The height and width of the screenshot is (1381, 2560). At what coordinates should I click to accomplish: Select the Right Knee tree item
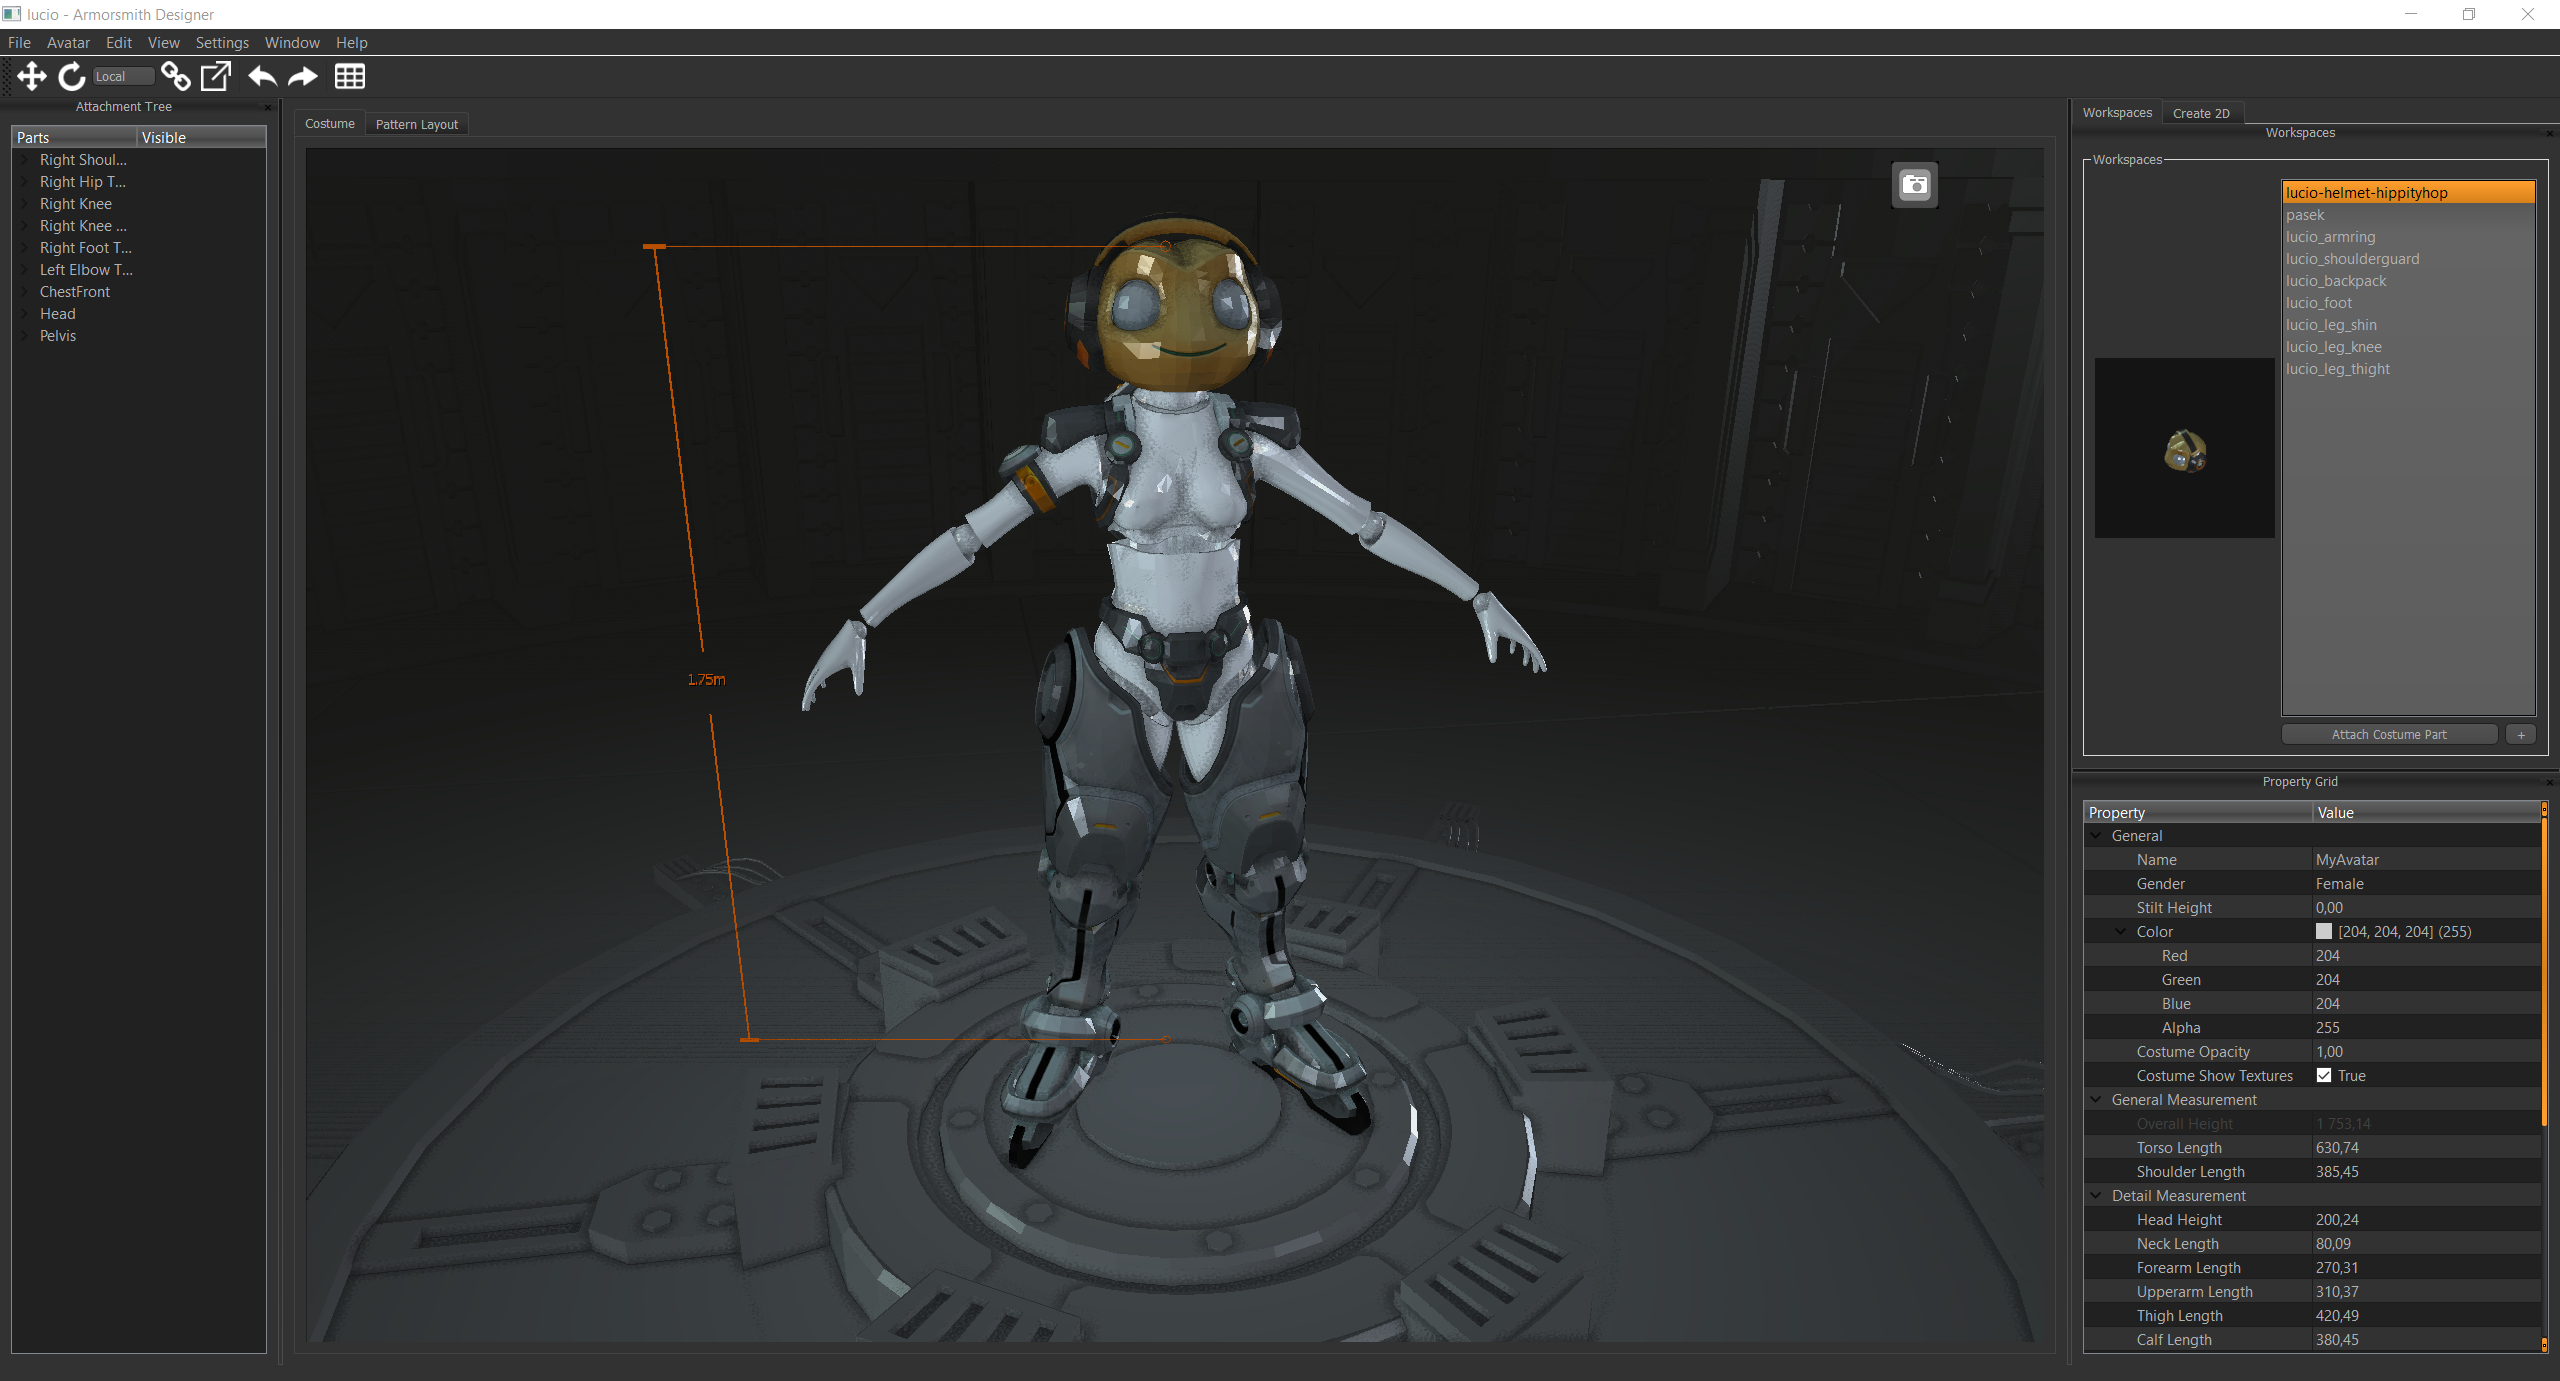pos(76,204)
